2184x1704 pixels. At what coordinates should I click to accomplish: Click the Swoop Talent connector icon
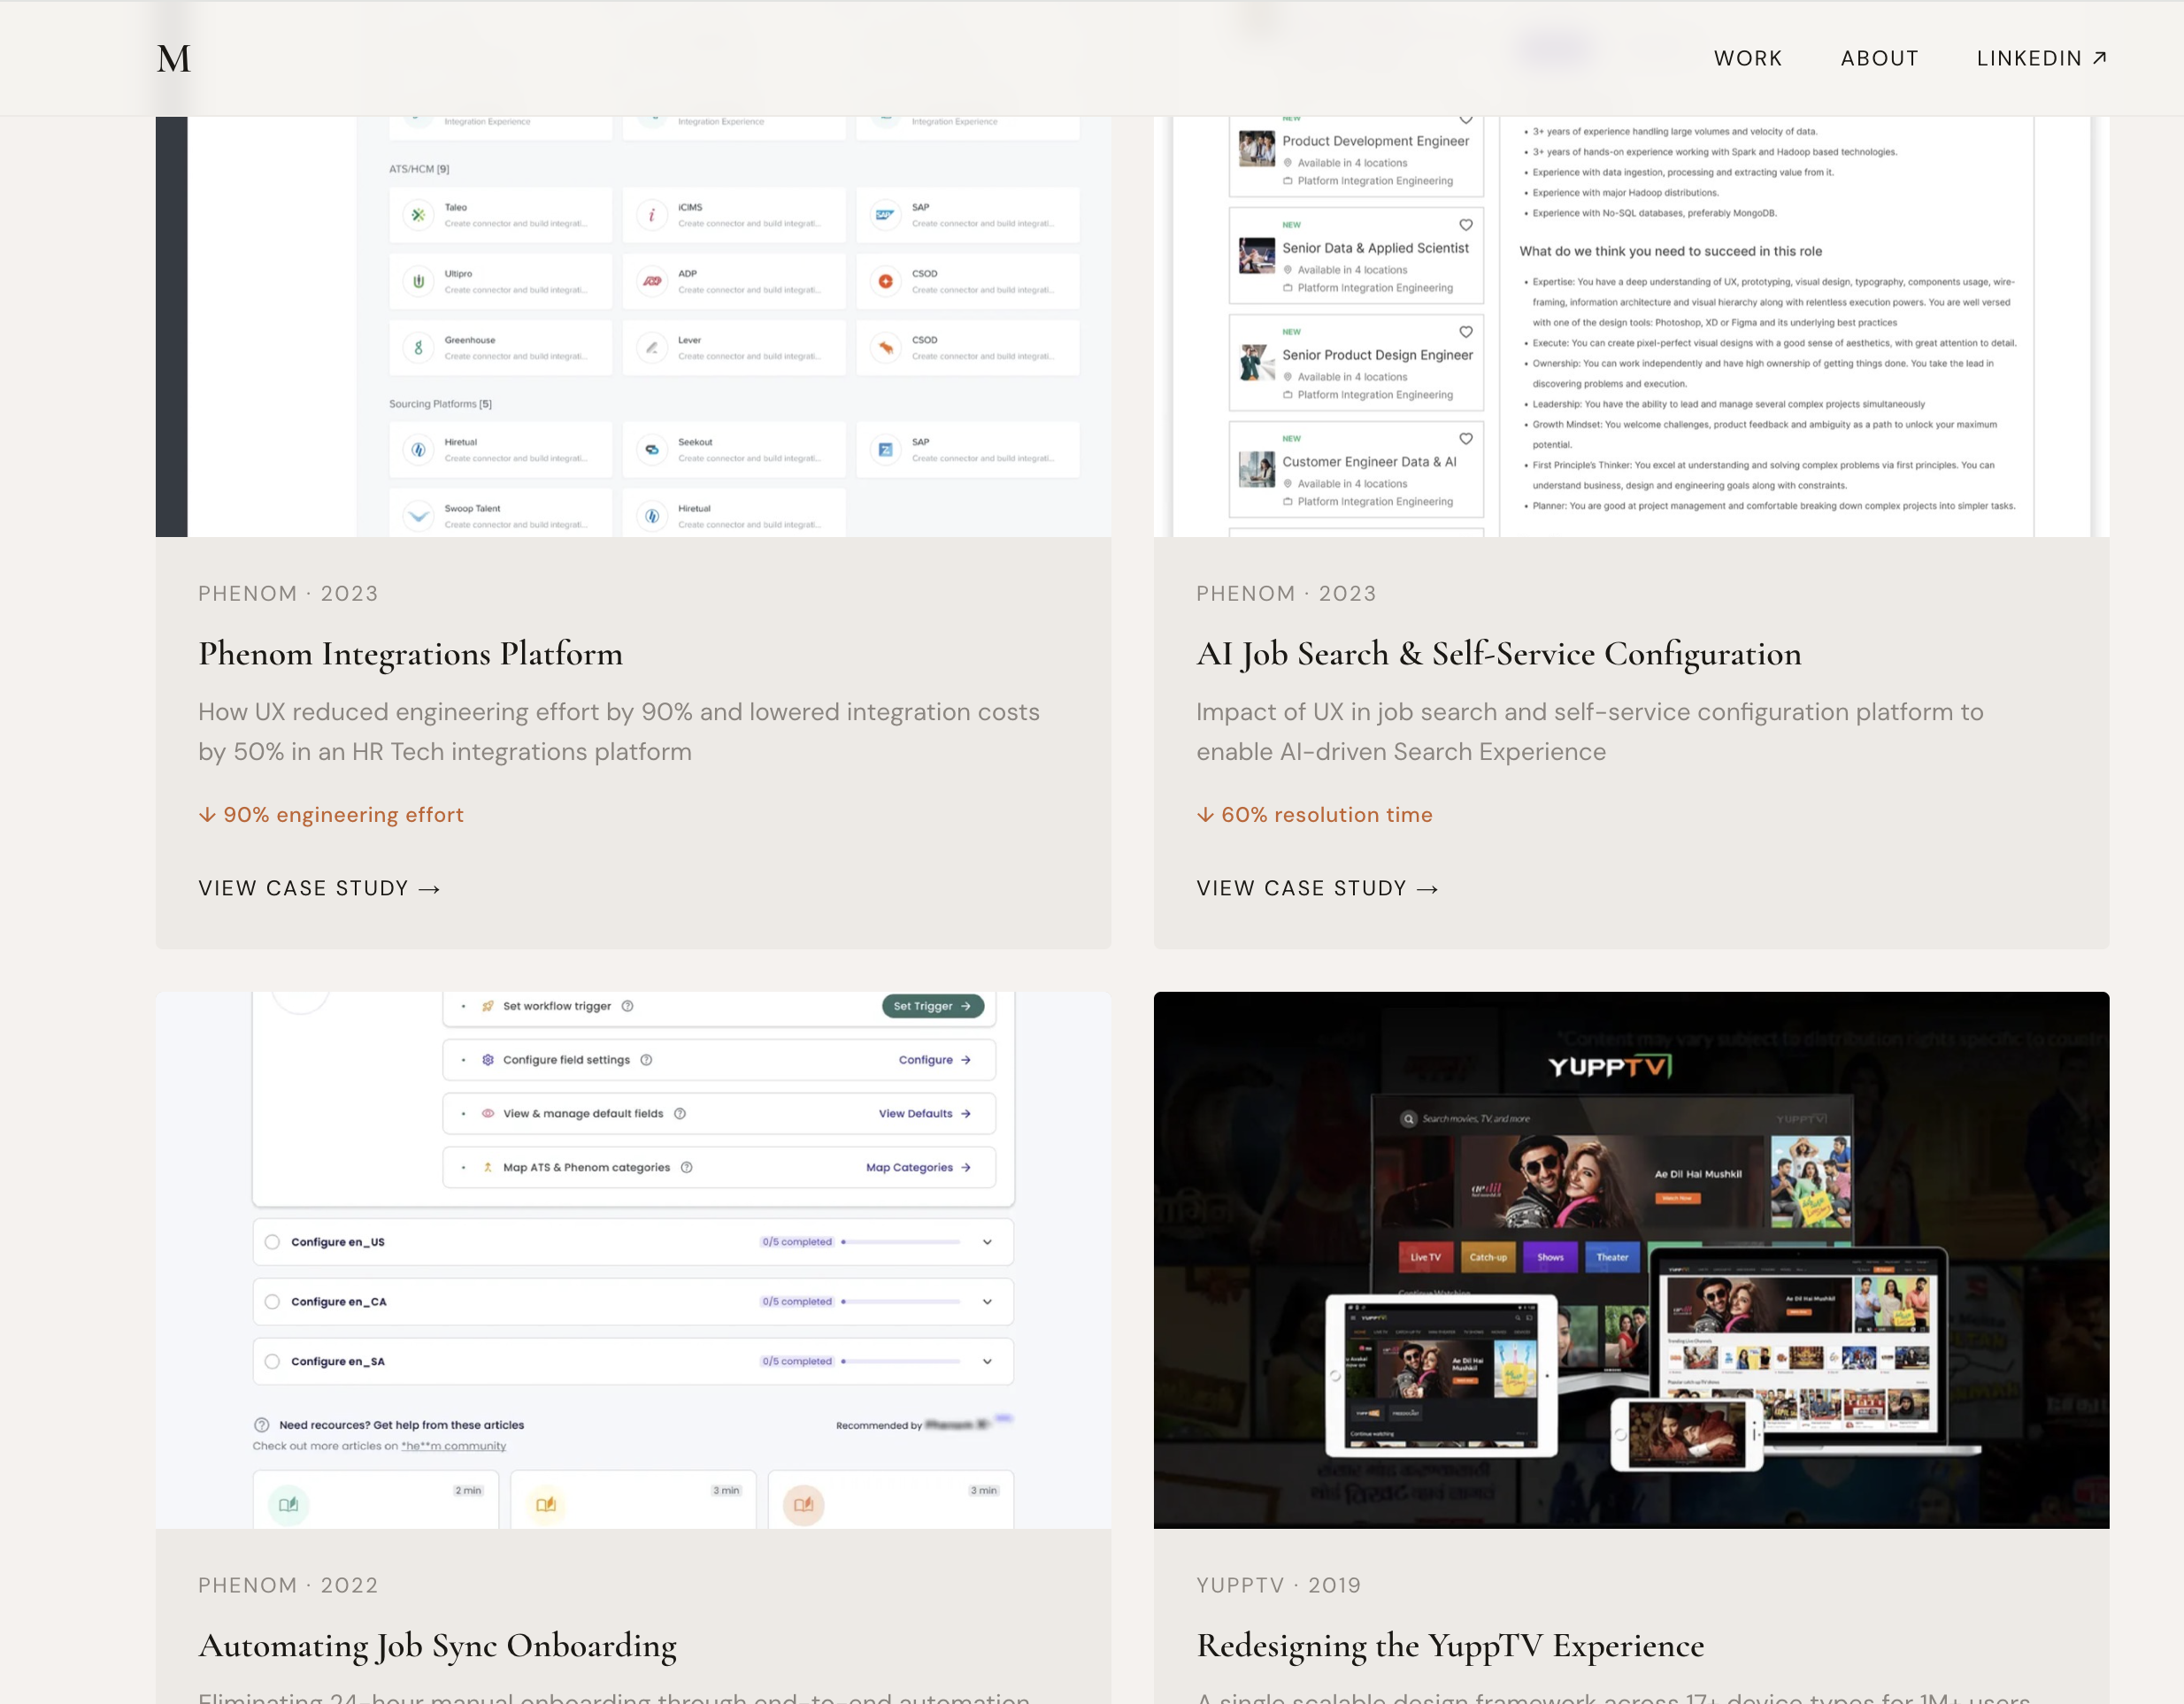pyautogui.click(x=418, y=516)
